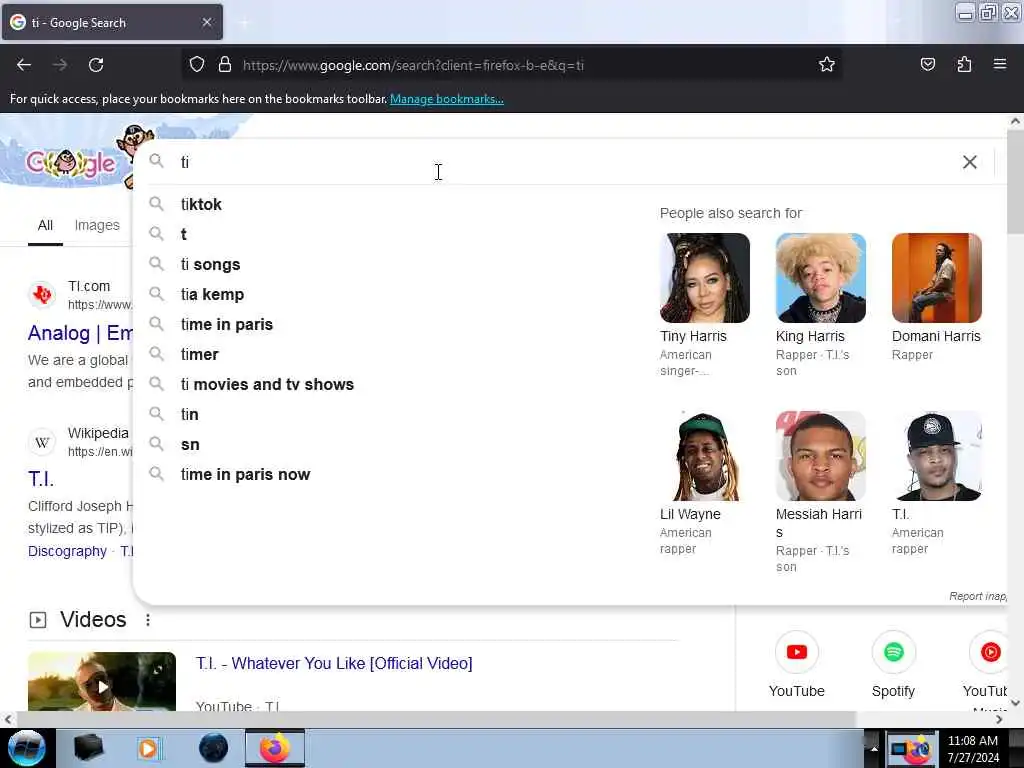
Task: Reload the current page
Action: [96, 65]
